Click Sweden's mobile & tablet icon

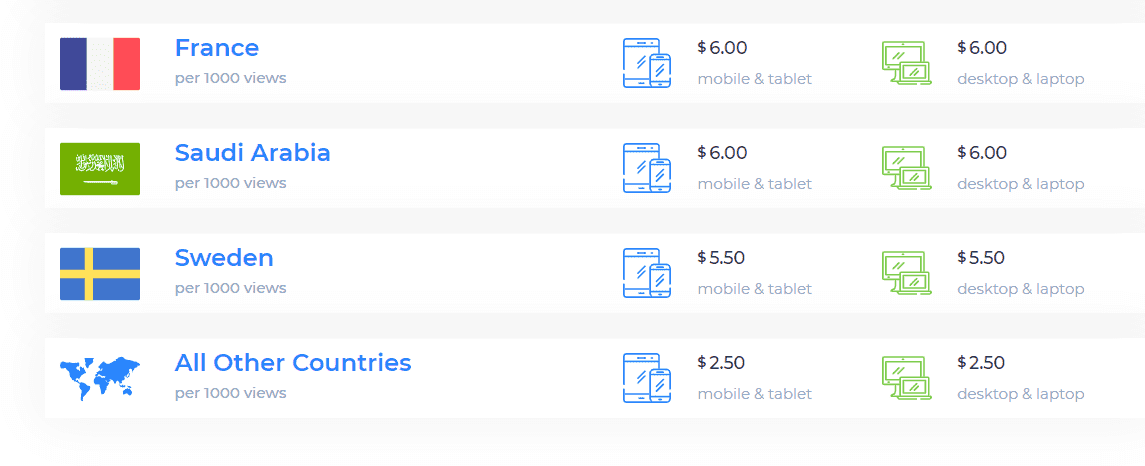647,273
